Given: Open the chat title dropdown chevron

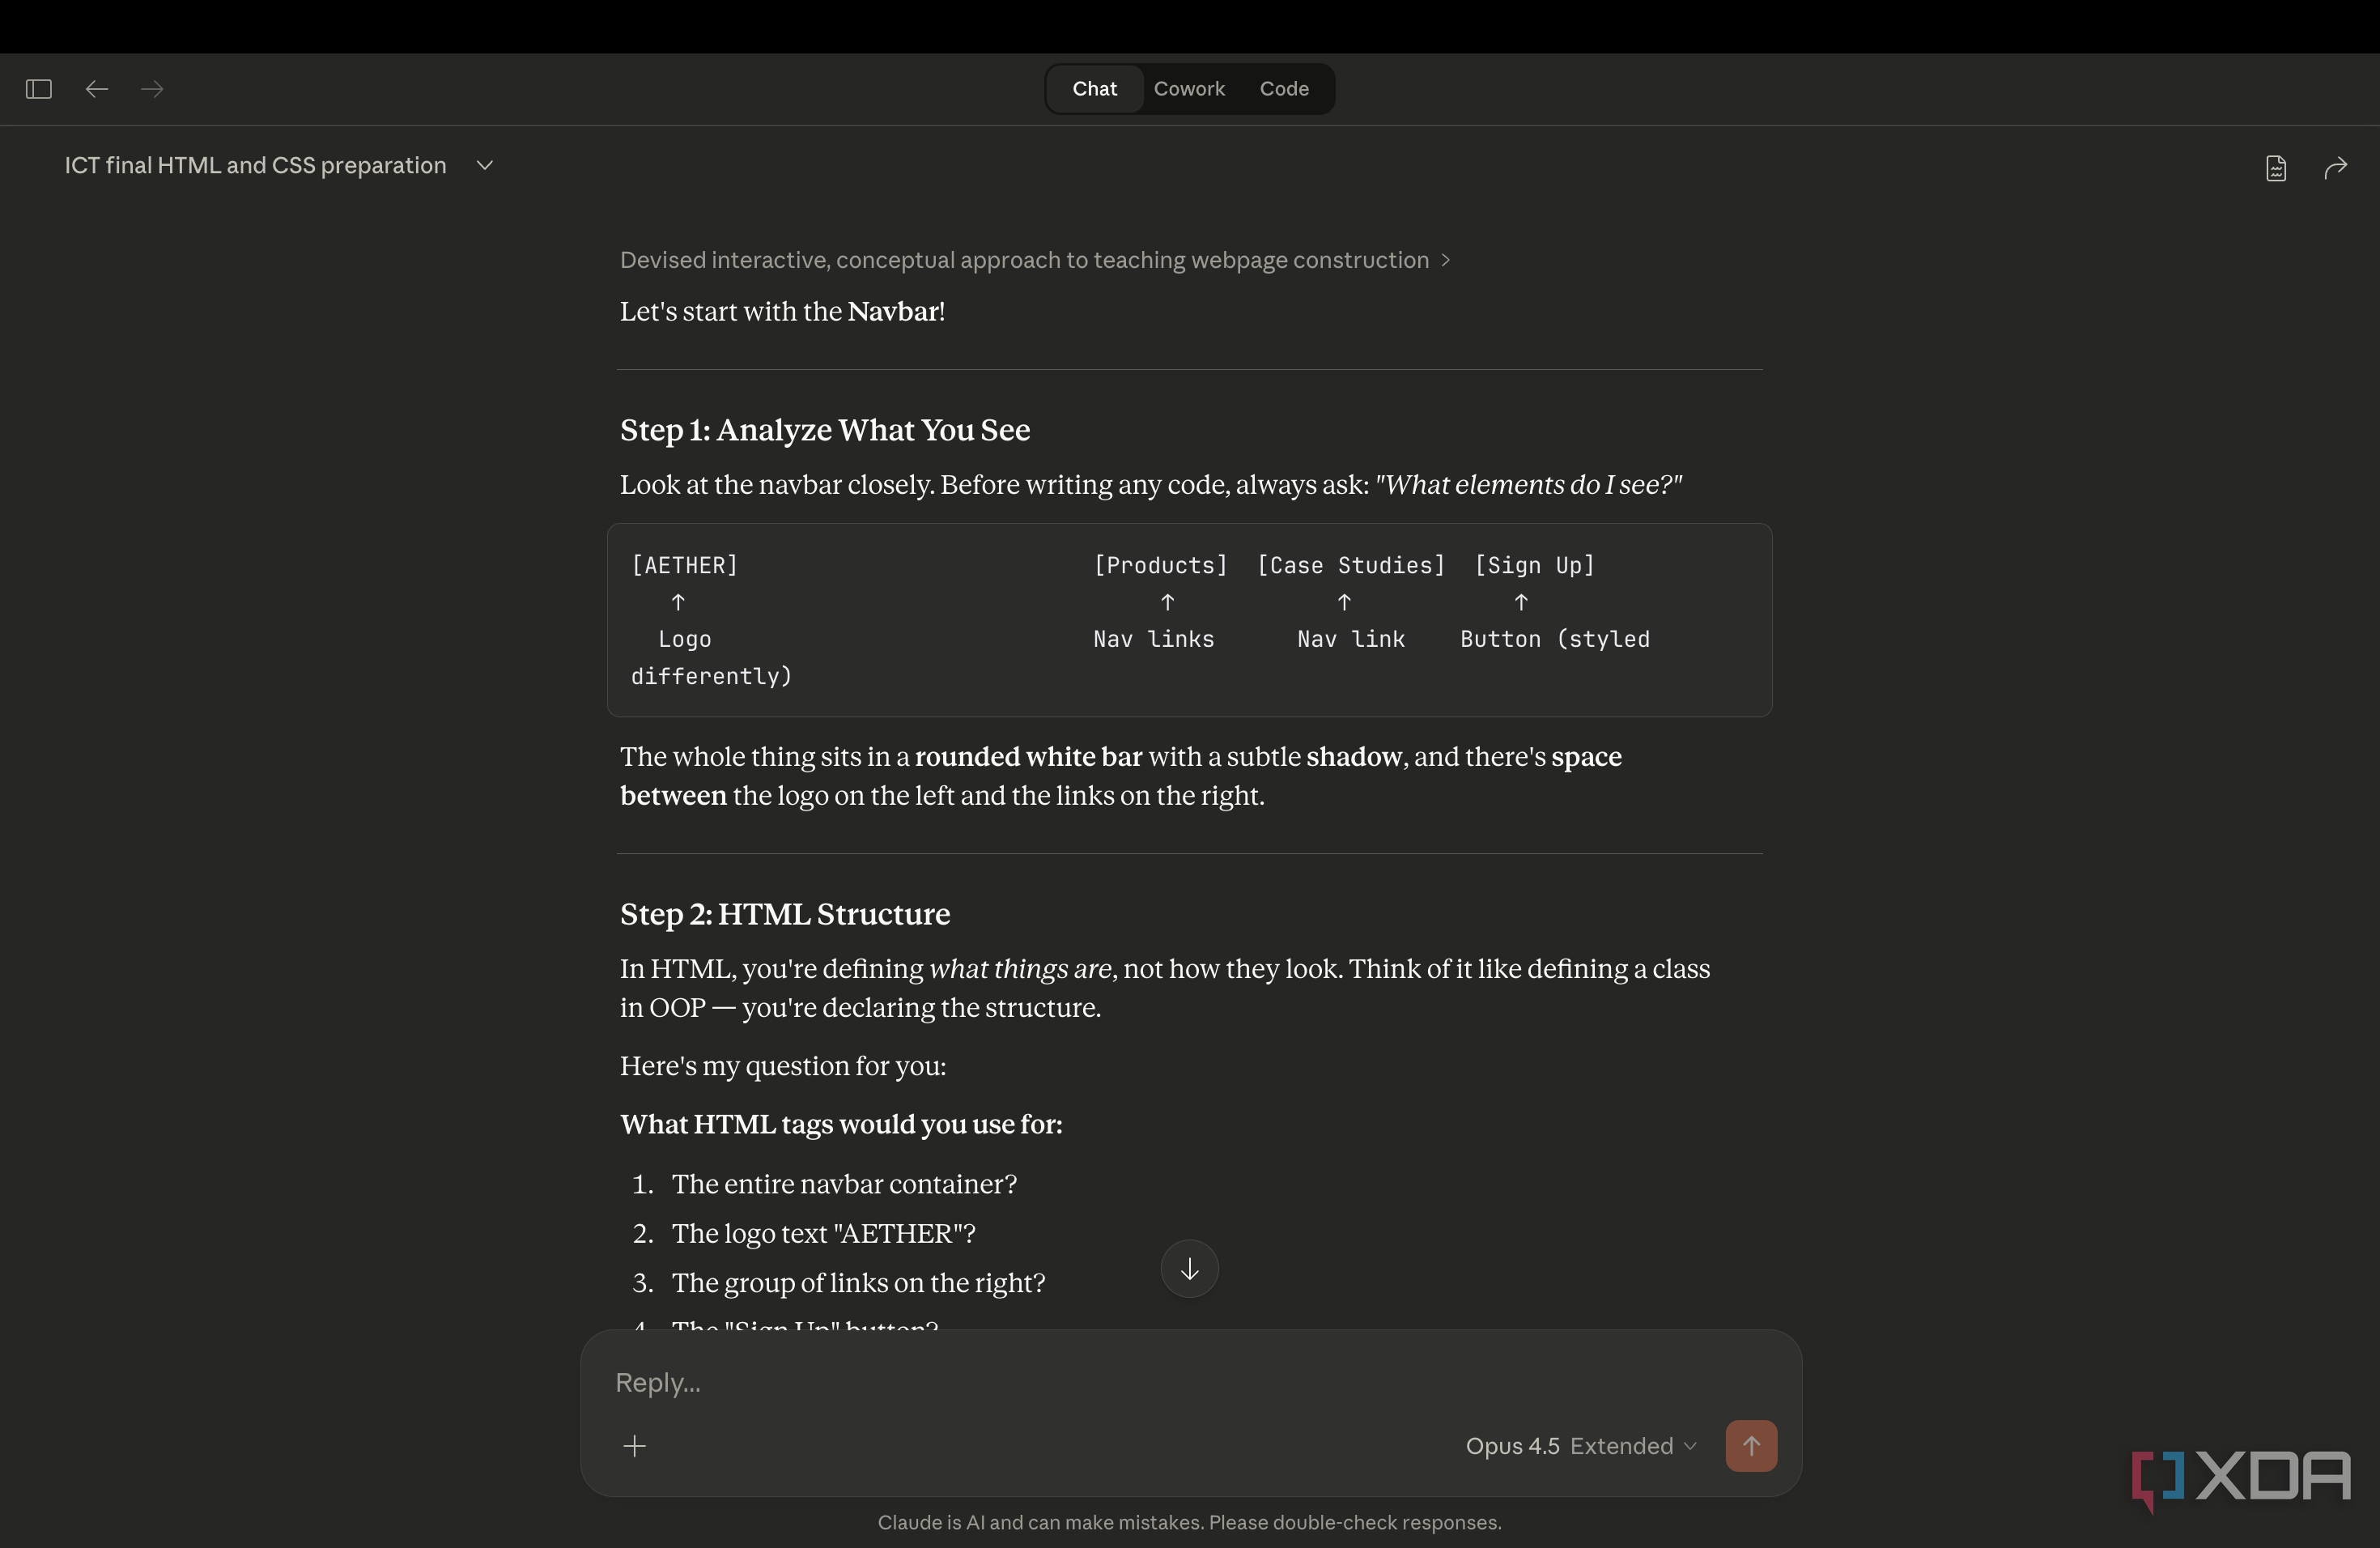Looking at the screenshot, I should pyautogui.click(x=485, y=165).
